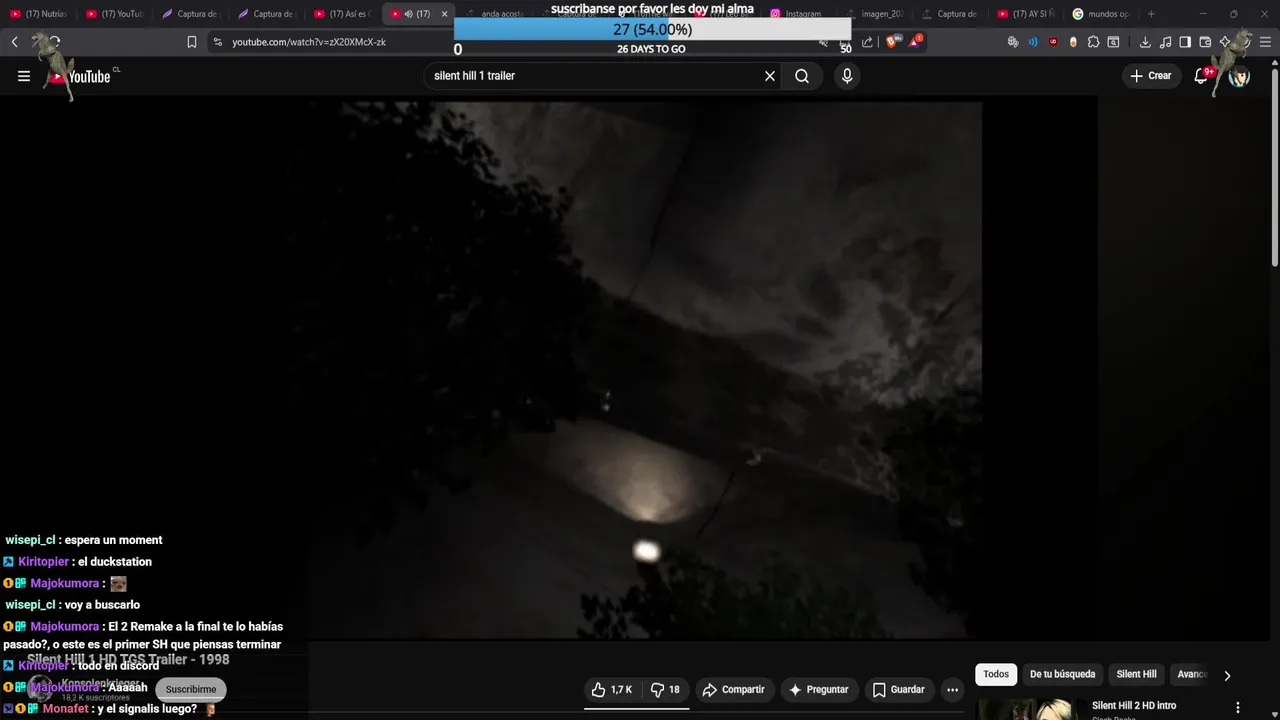Open the Leo AI sparkle icon
Screen dimensions: 1280x720
click(1225, 42)
